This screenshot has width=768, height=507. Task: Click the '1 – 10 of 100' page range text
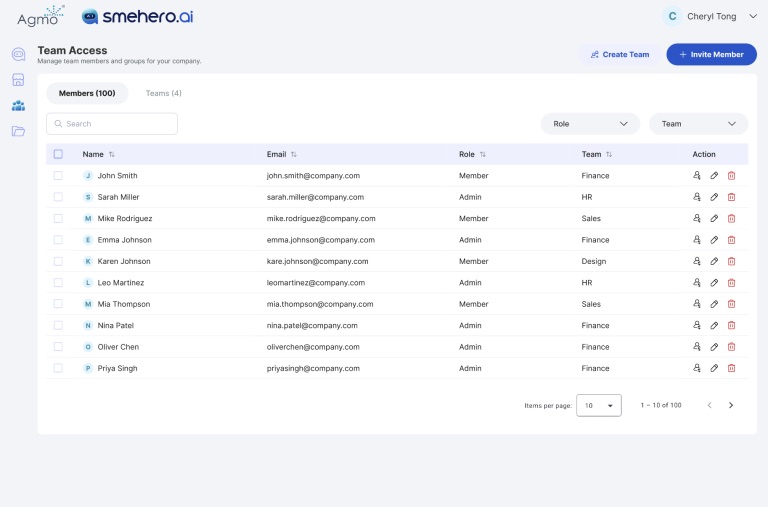tap(661, 405)
